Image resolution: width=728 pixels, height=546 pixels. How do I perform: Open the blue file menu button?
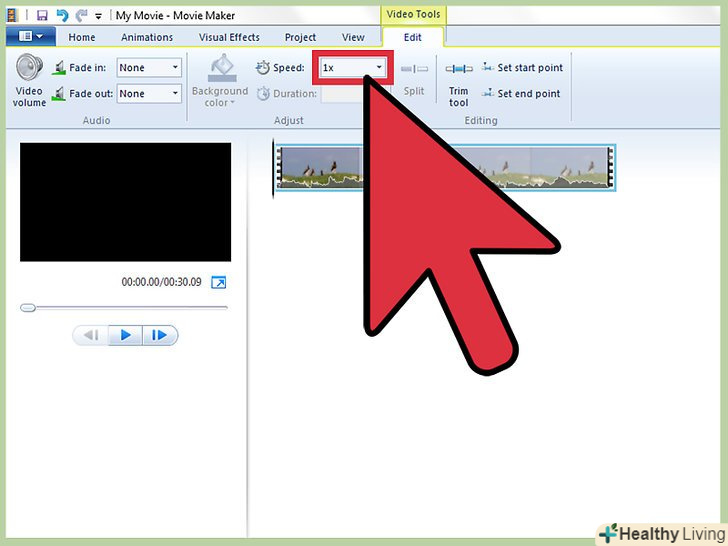31,36
